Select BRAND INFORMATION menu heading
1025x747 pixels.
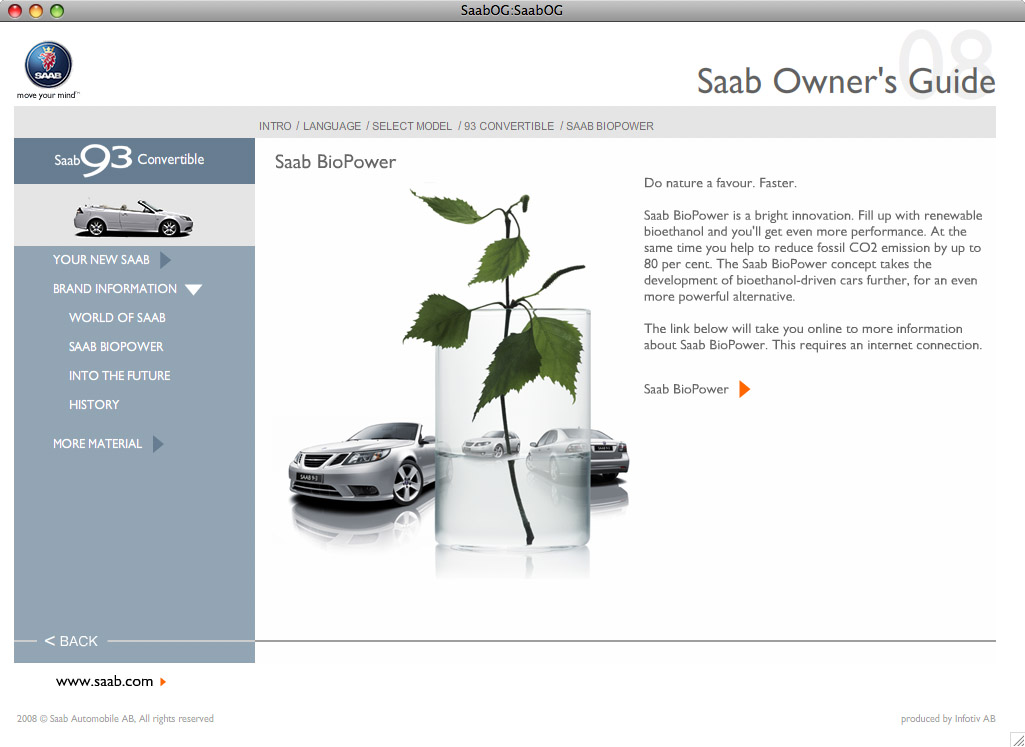(115, 289)
